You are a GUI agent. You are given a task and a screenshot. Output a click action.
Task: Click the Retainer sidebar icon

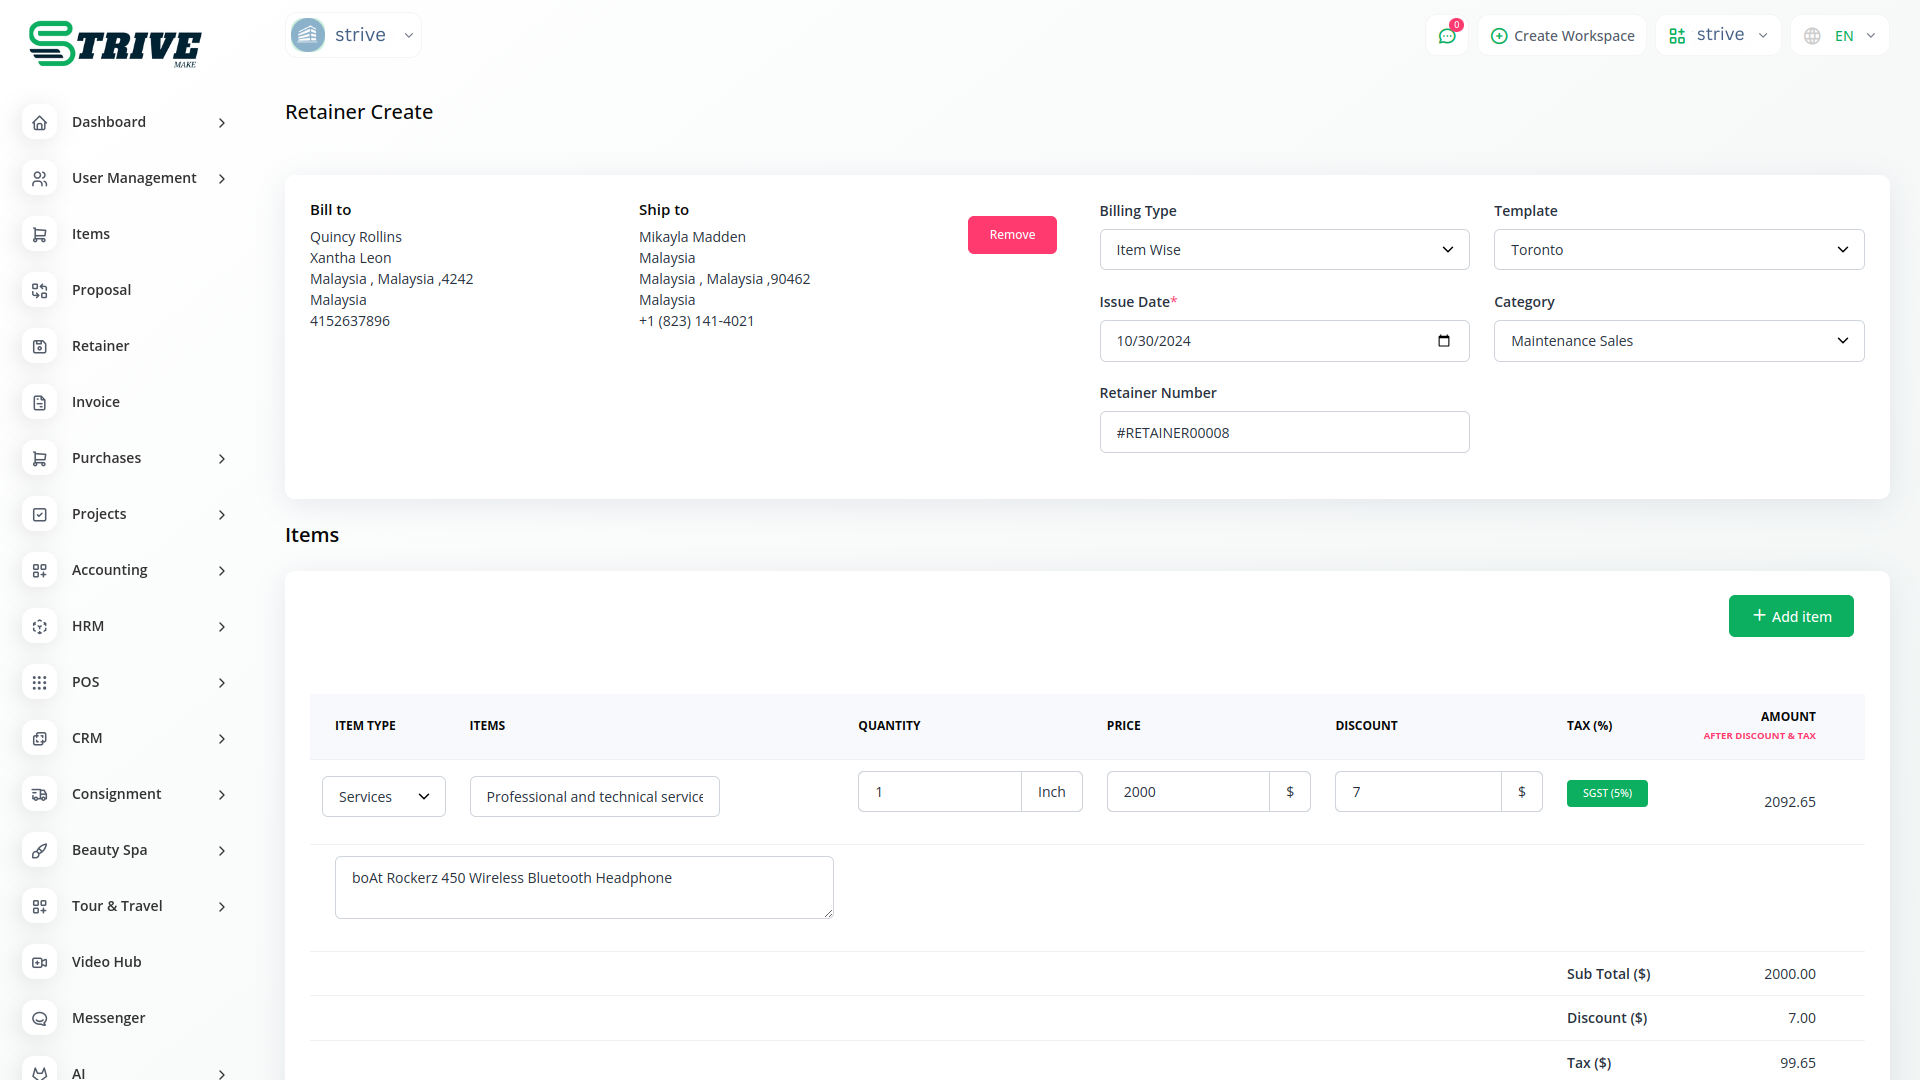click(x=40, y=346)
